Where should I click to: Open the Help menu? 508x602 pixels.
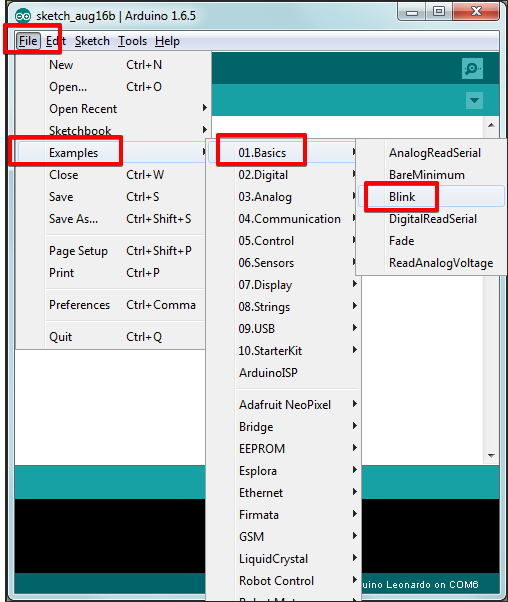click(167, 41)
